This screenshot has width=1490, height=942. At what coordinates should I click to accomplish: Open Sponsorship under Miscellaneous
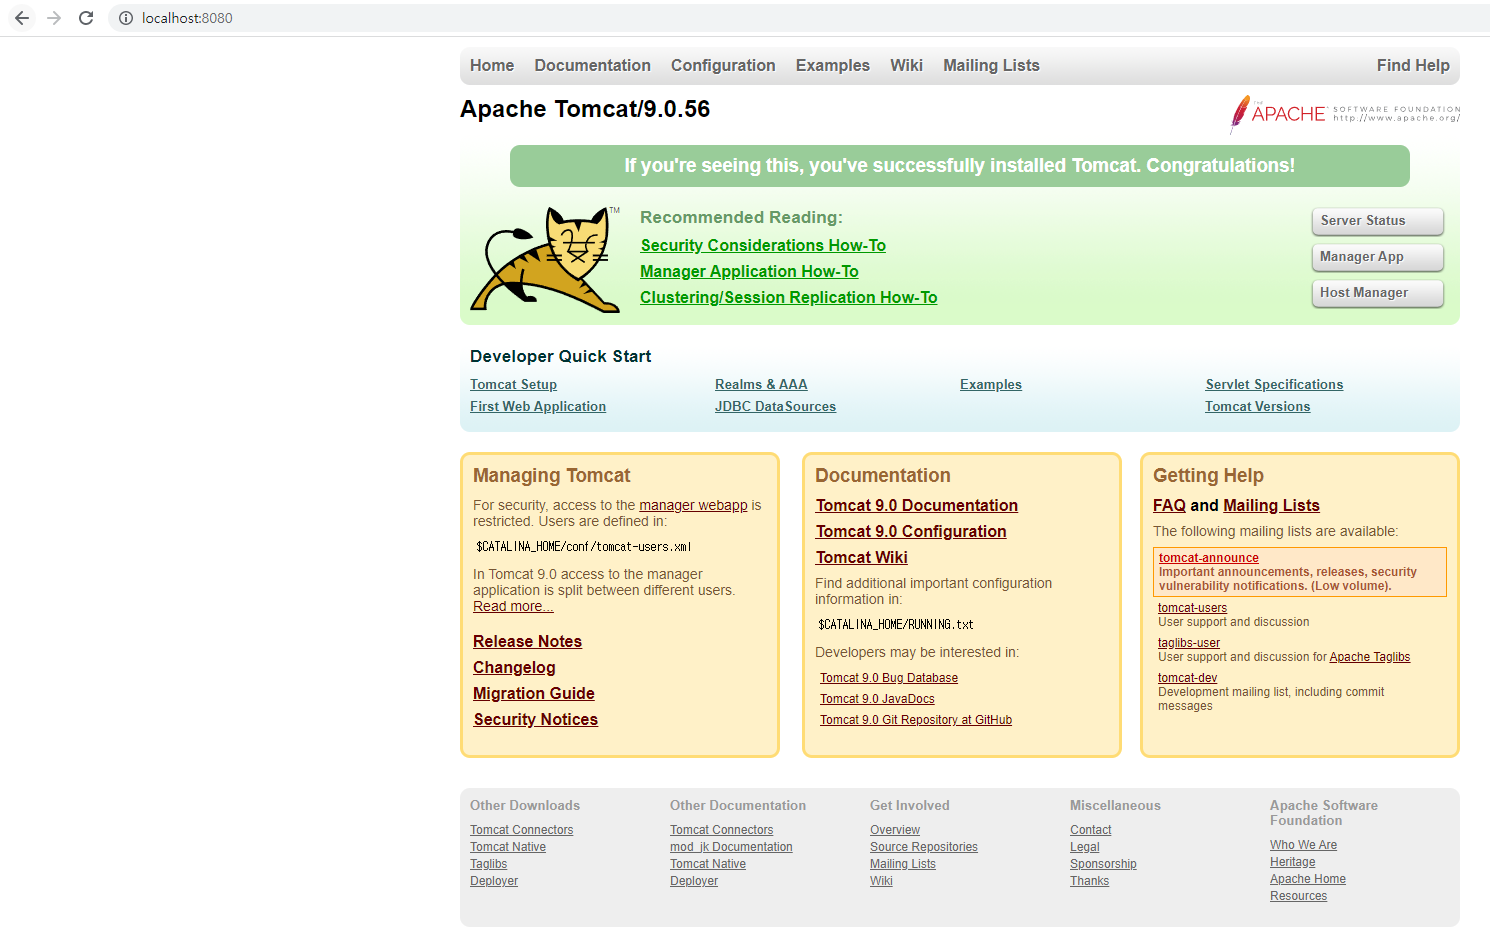coord(1103,864)
